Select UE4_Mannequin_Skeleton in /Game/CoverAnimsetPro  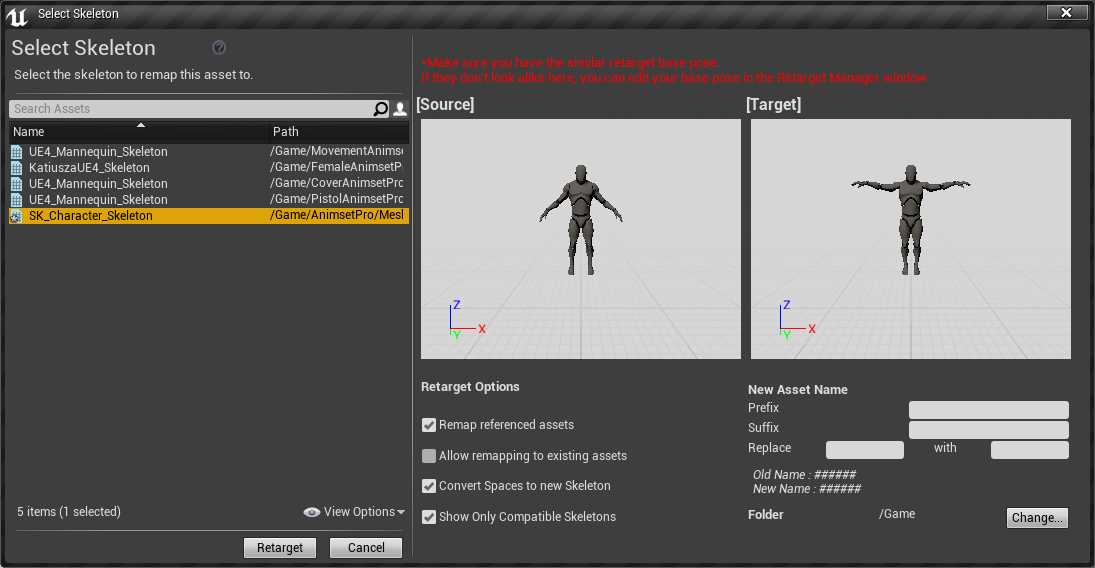tap(209, 184)
